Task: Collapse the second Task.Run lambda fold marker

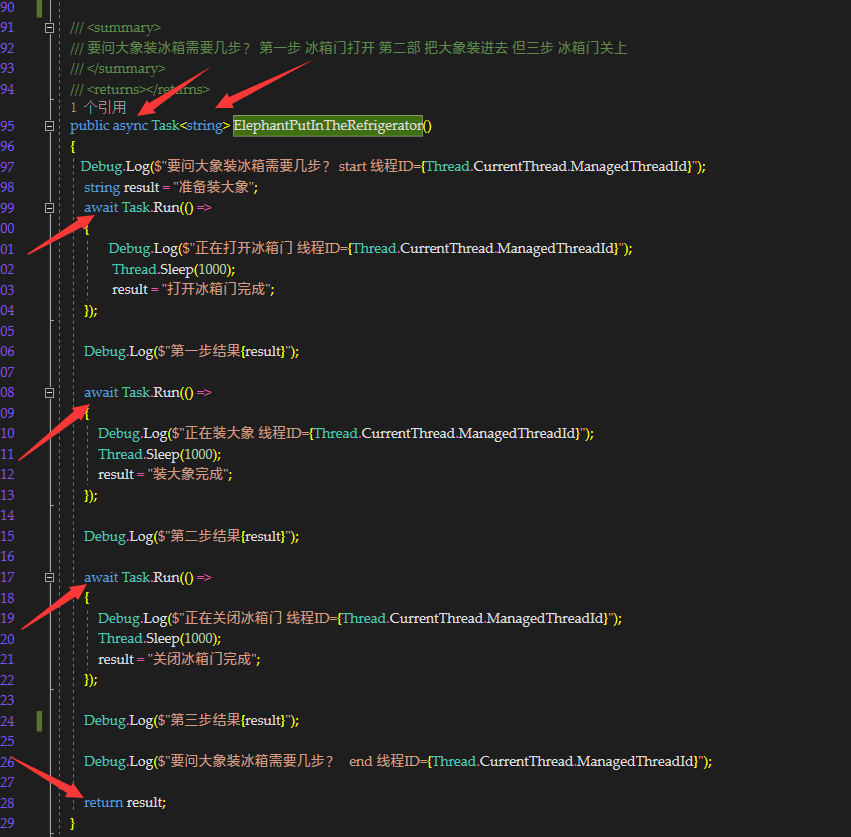Action: point(49,393)
